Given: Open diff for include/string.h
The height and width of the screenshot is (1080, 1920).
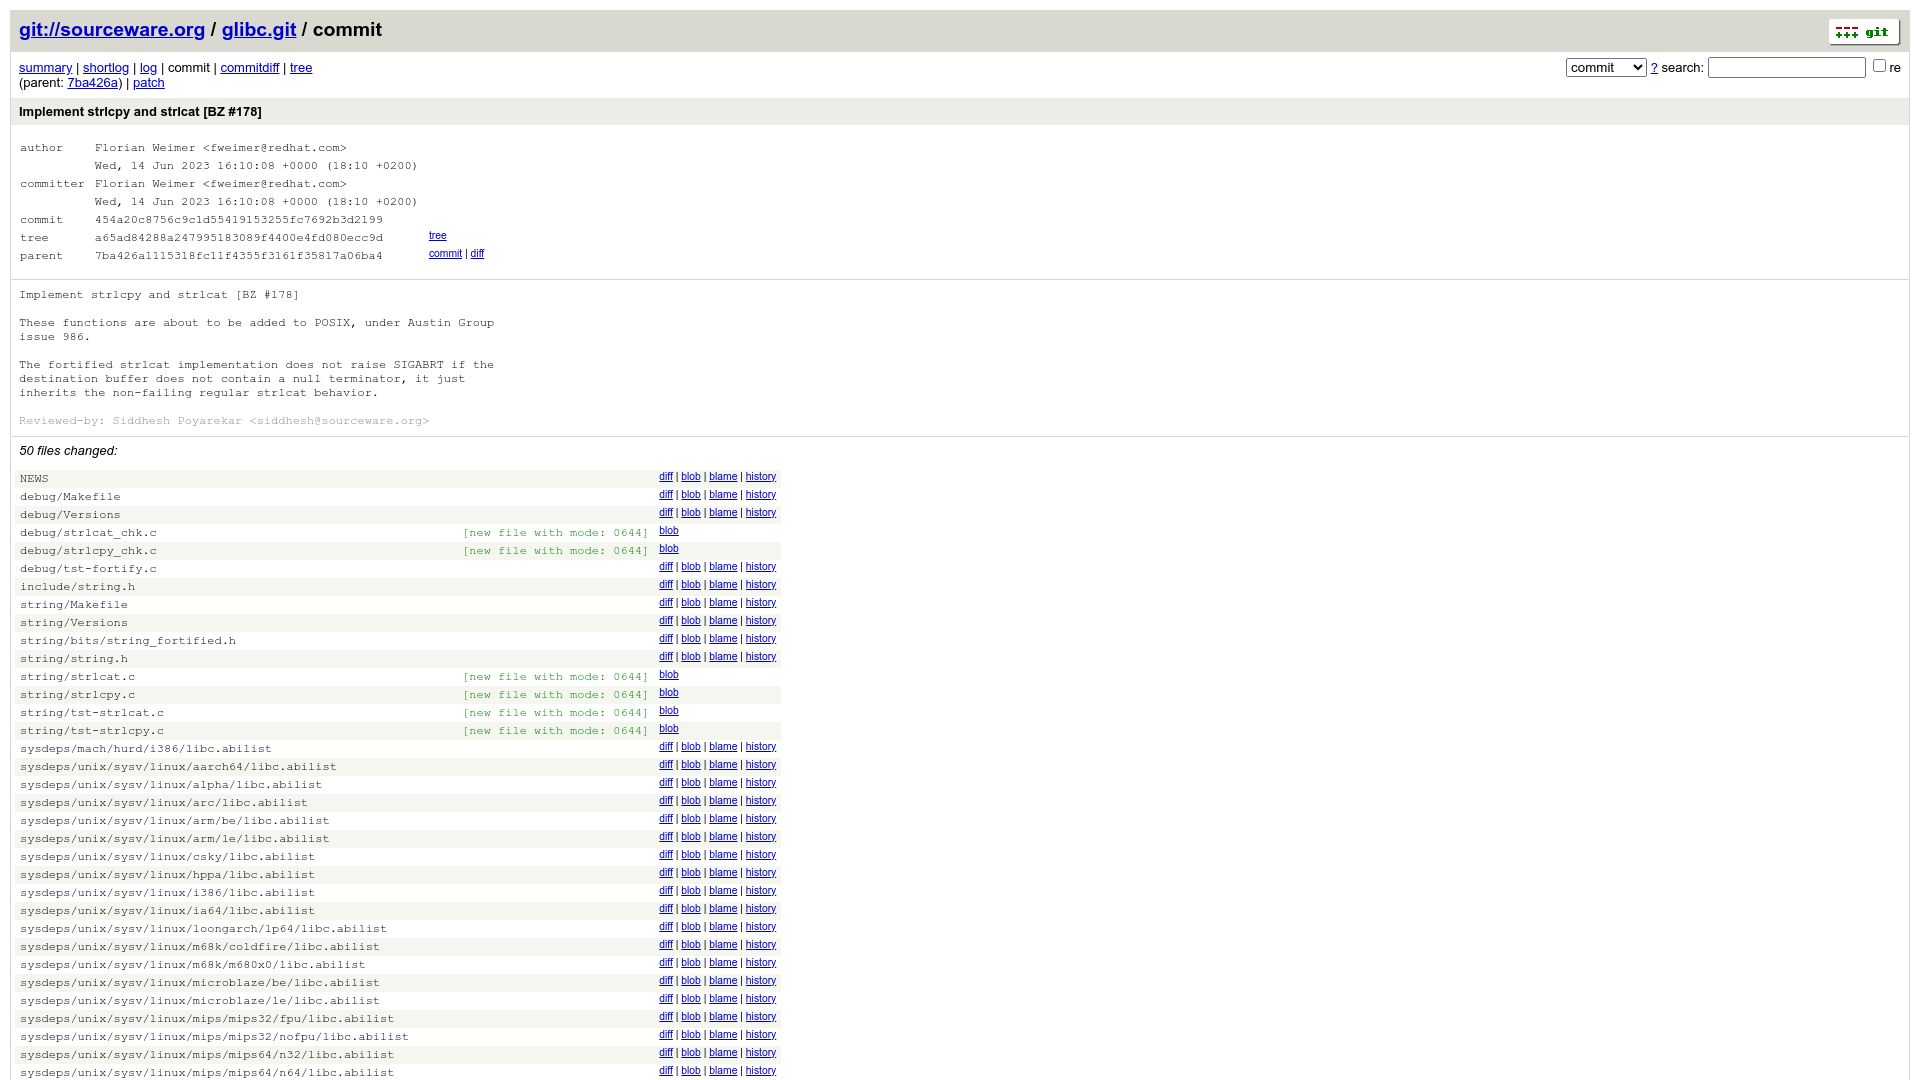Looking at the screenshot, I should coord(666,585).
